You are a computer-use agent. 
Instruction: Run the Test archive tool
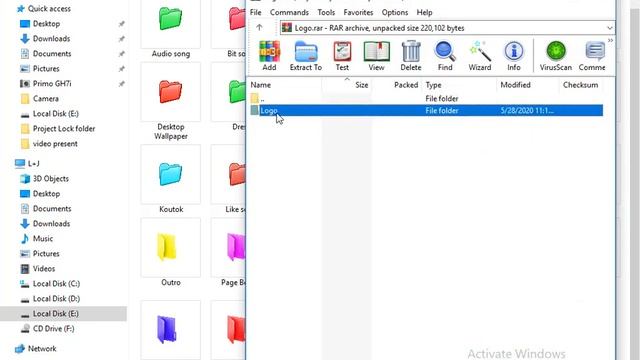point(342,56)
